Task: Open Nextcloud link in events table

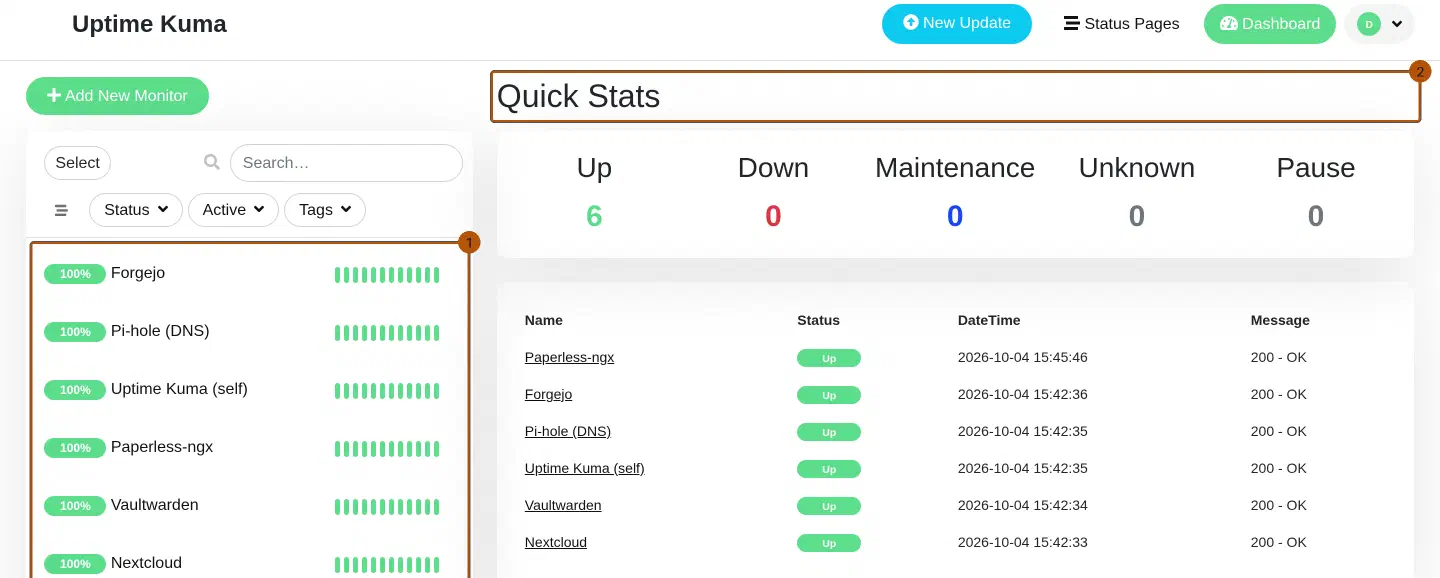Action: coord(555,542)
